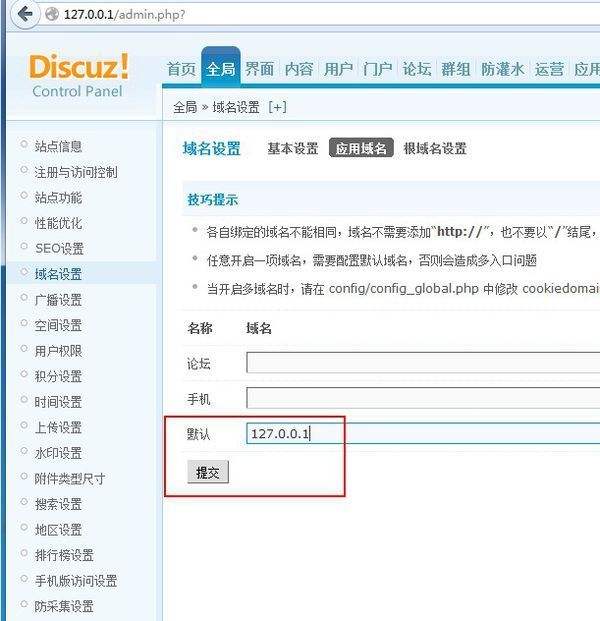Image resolution: width=600 pixels, height=621 pixels.
Task: Open 积分设置 in the sidebar
Action: [58, 376]
